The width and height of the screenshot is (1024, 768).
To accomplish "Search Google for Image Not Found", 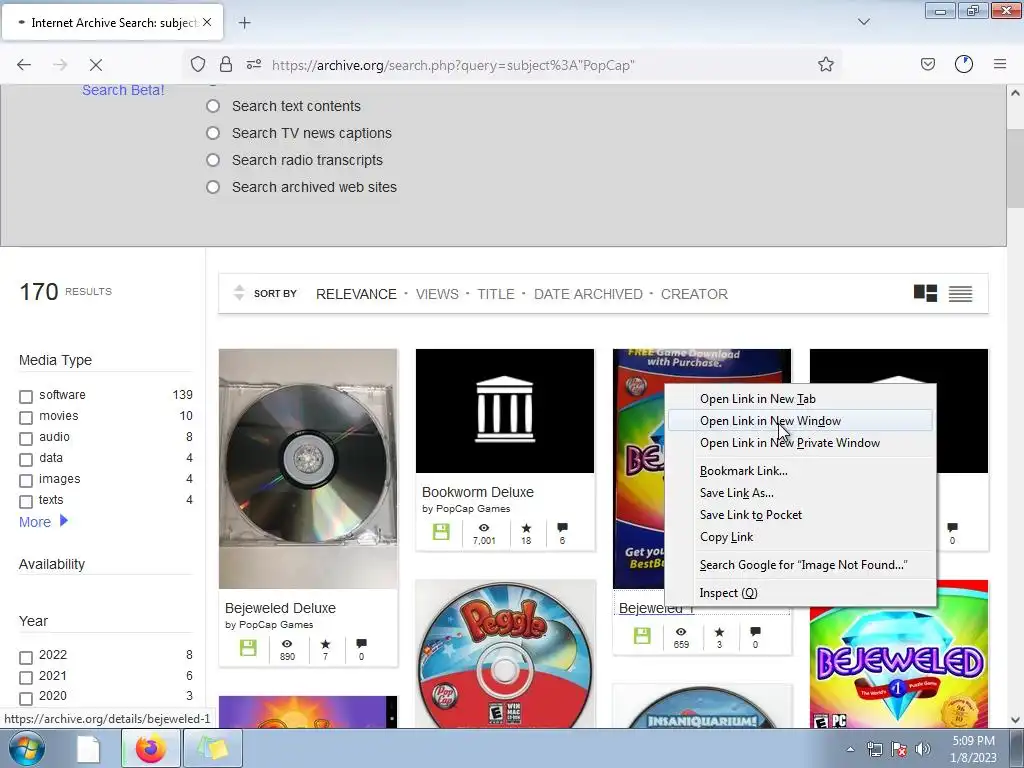I will click(800, 565).
